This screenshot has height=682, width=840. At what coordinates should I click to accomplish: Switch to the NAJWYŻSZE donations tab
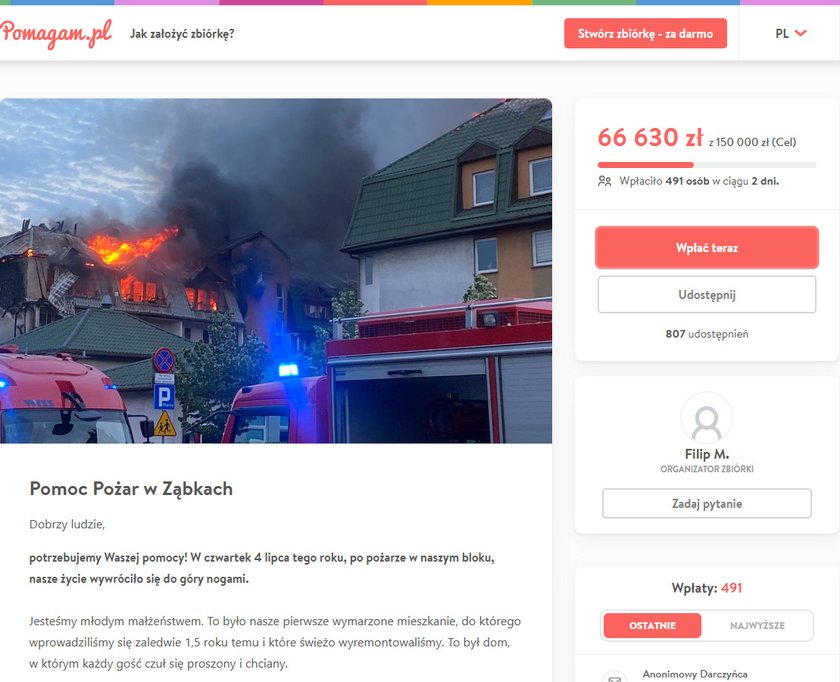[x=757, y=625]
